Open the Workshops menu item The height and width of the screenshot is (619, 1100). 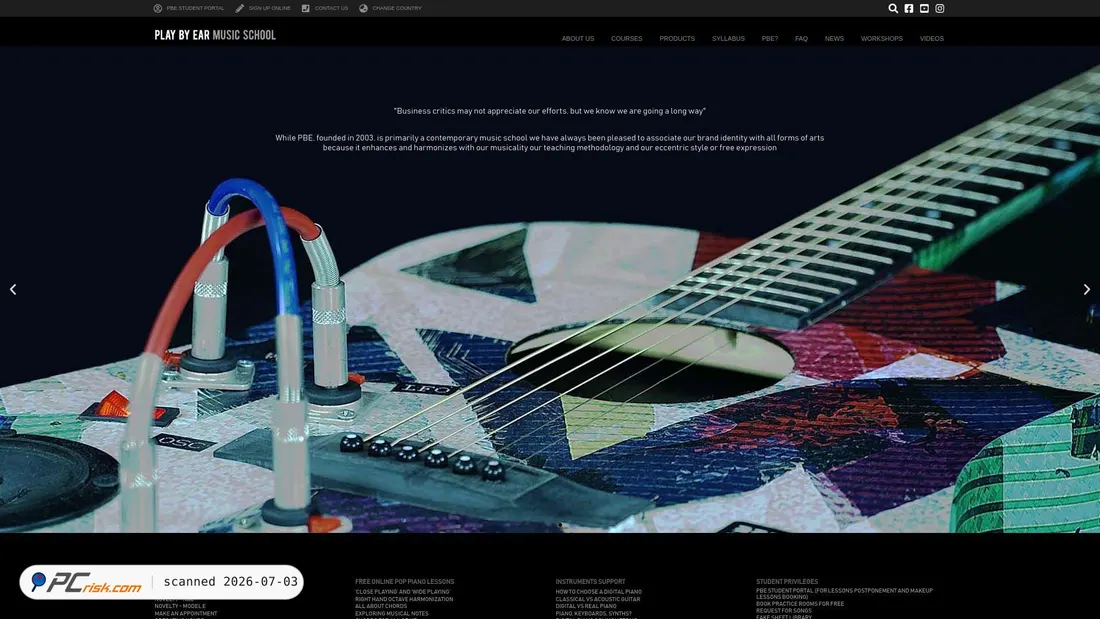(882, 39)
